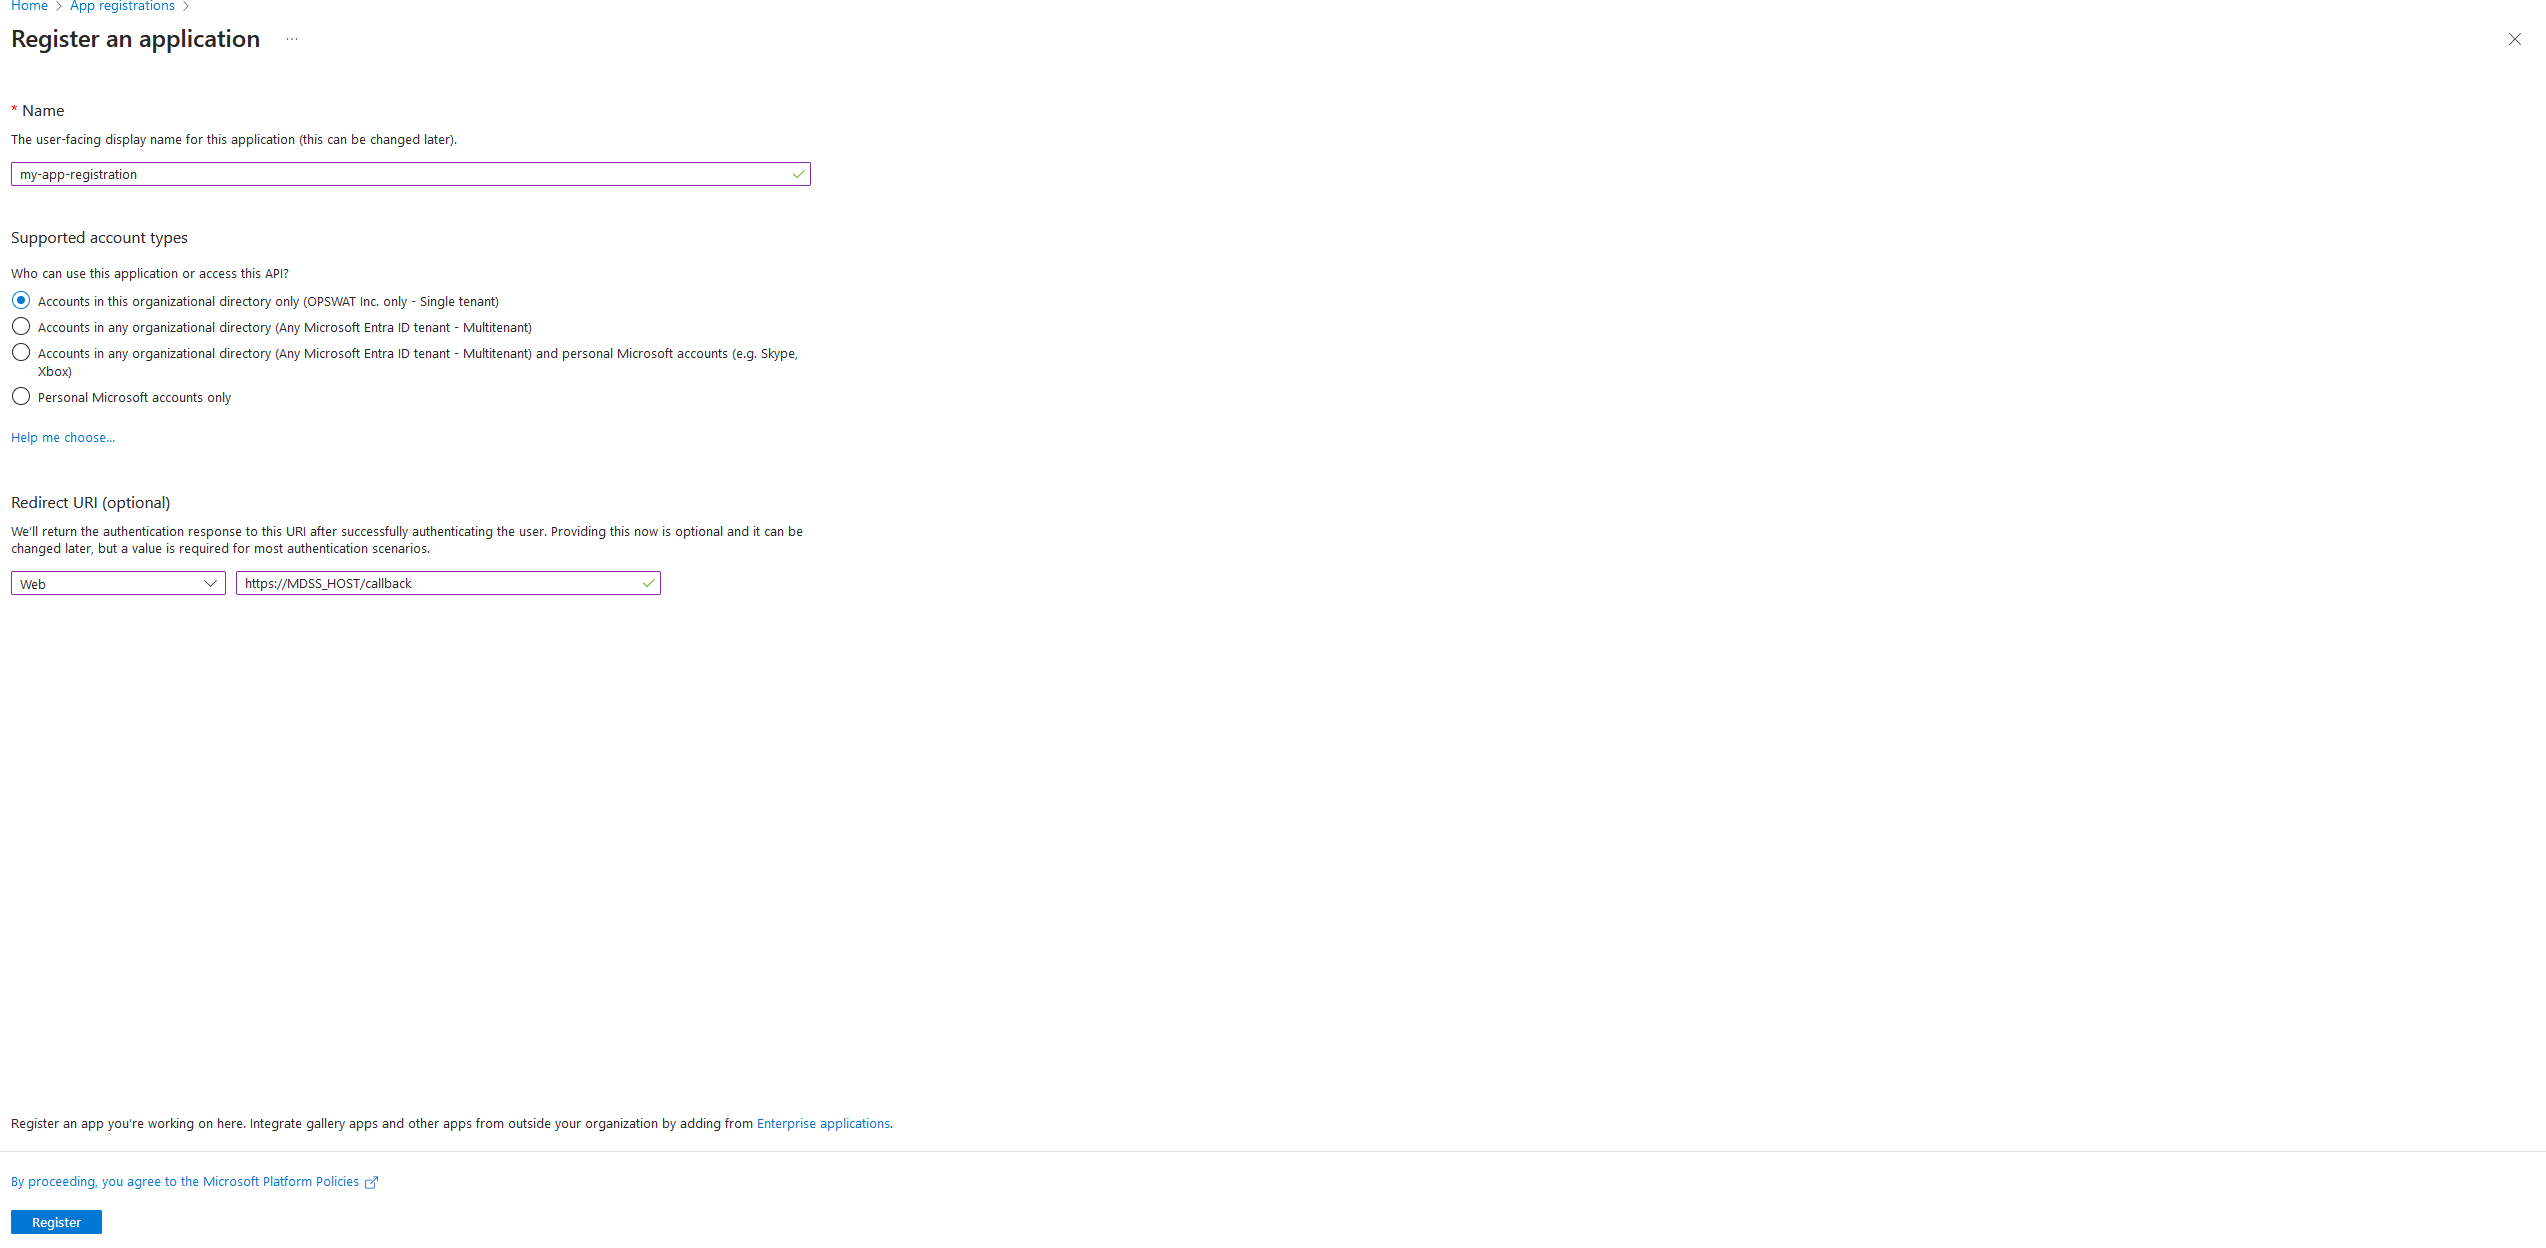
Task: Click the Redirect URI (optional) heading
Action: 90,502
